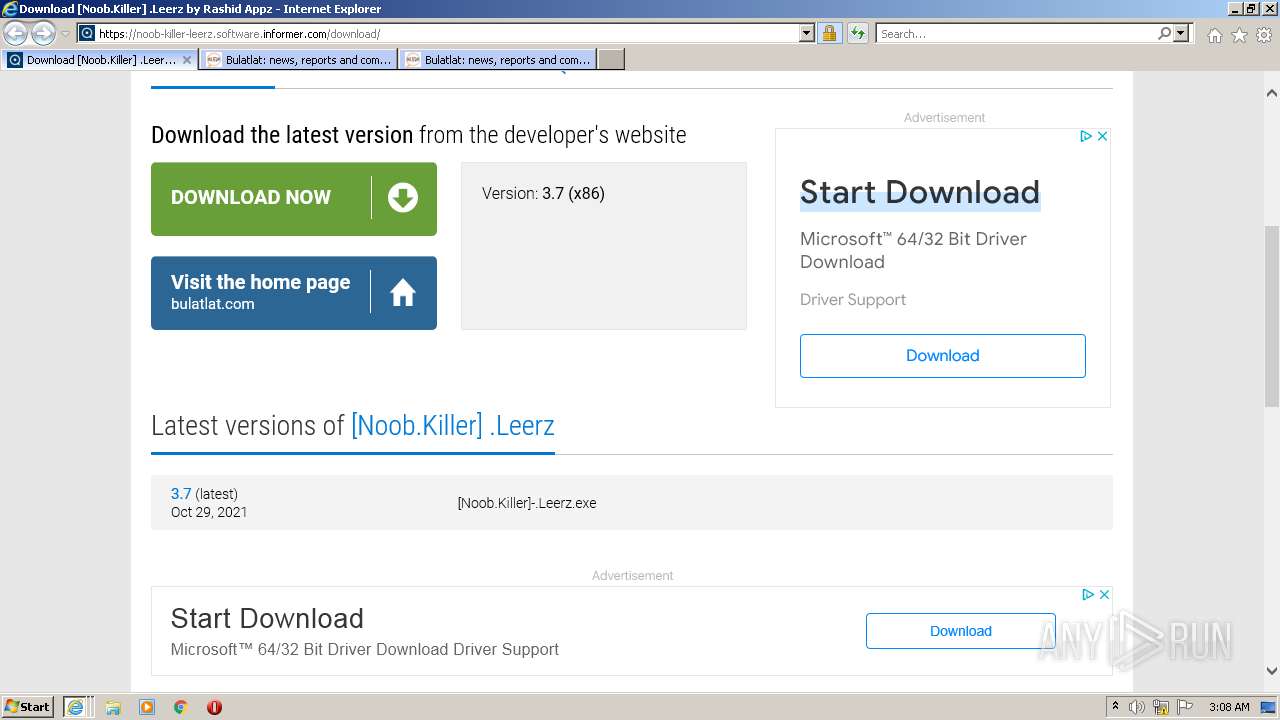Open the media player taskbar icon
This screenshot has width=1280, height=720.
pos(147,707)
